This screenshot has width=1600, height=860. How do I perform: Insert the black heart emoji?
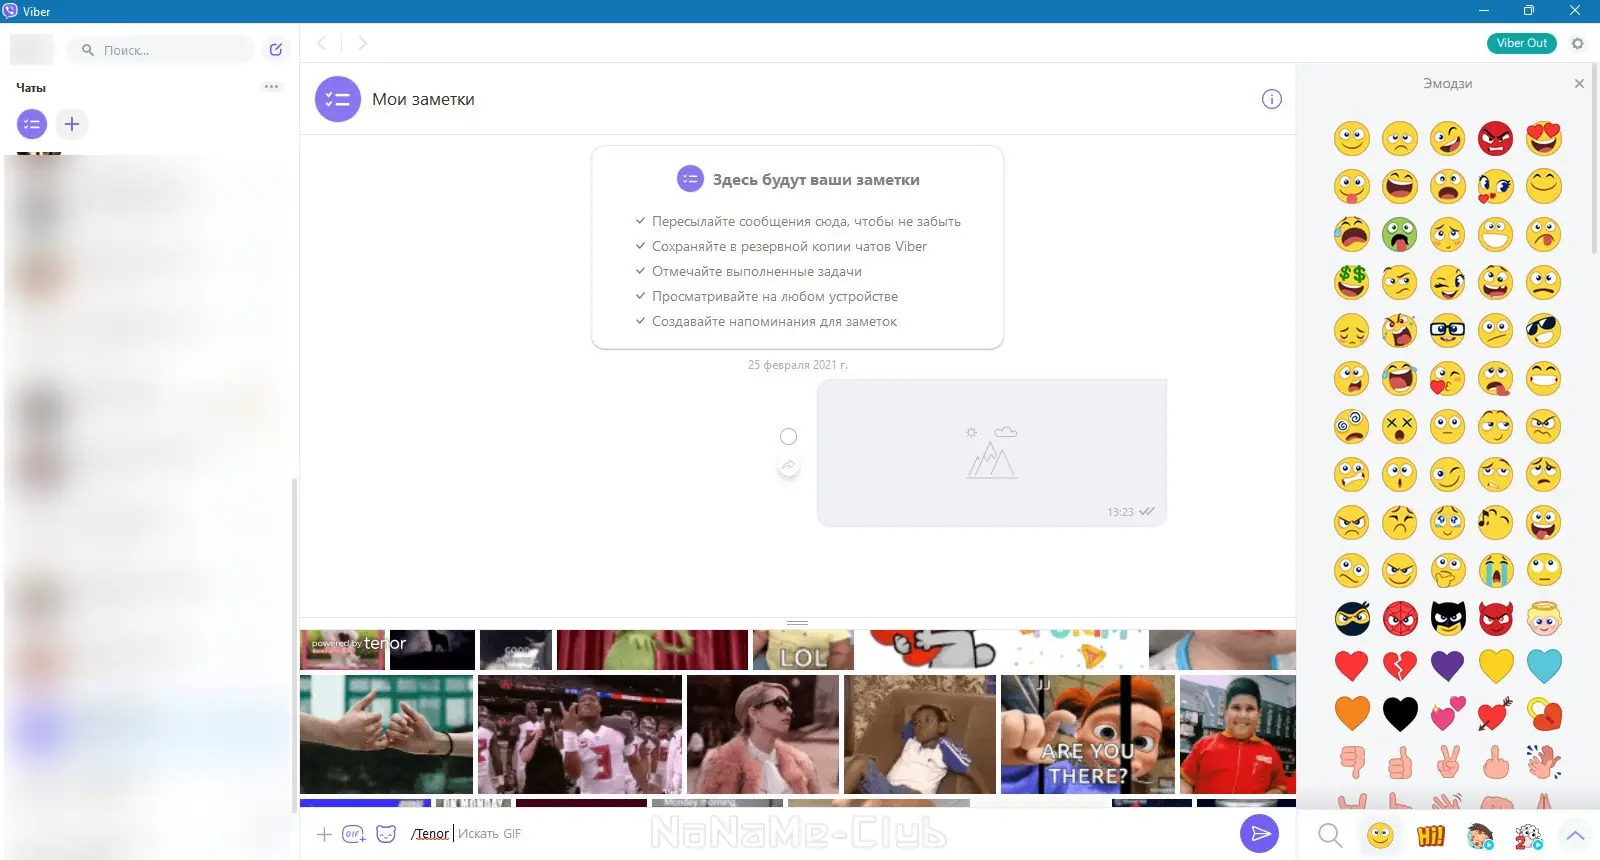pyautogui.click(x=1400, y=713)
